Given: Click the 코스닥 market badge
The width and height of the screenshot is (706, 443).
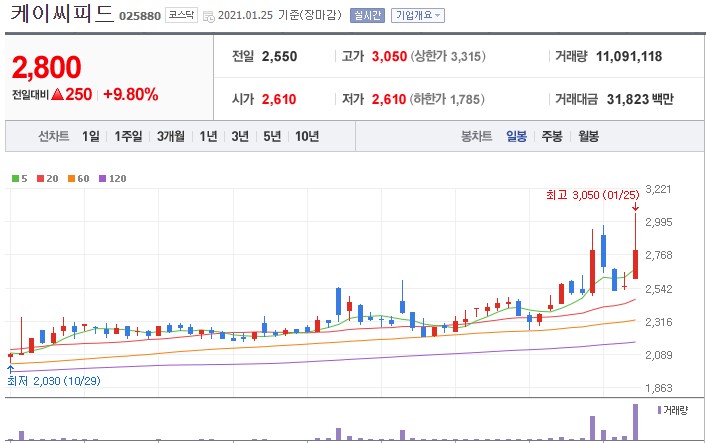Looking at the screenshot, I should (x=181, y=15).
